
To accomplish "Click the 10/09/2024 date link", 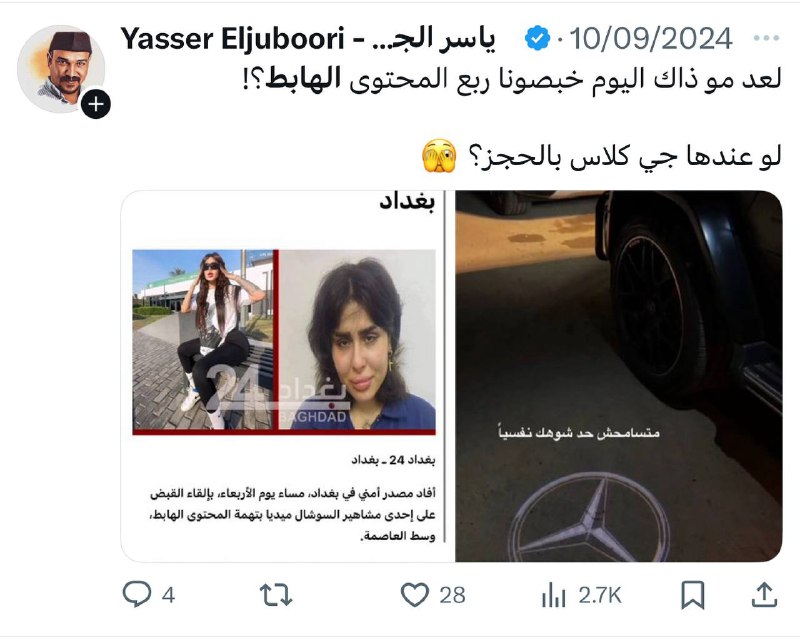I will click(651, 39).
